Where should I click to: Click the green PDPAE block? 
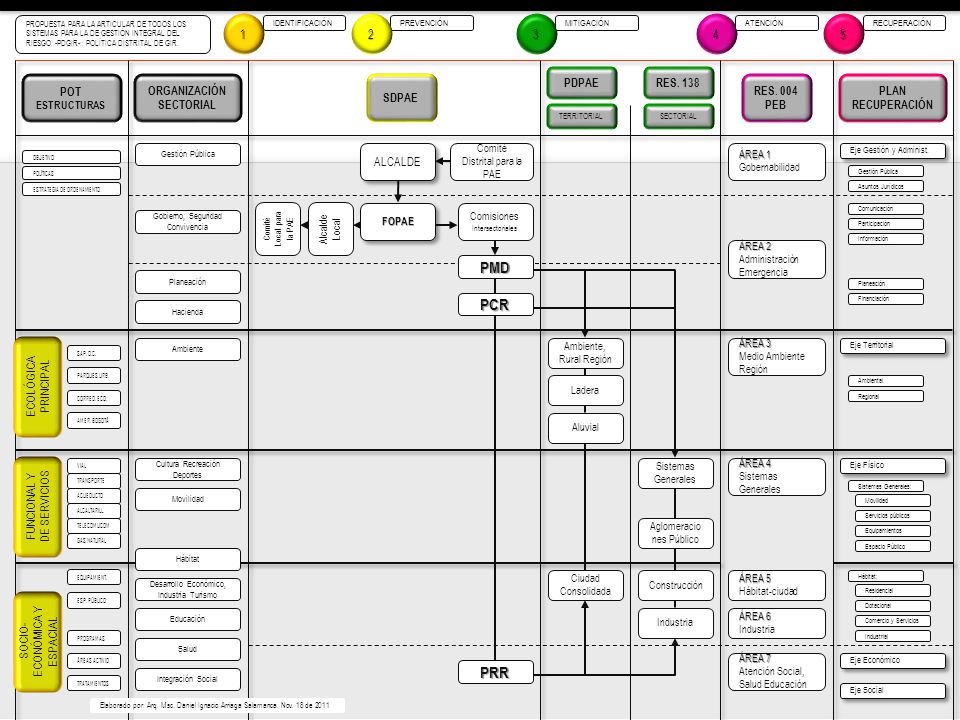click(x=582, y=83)
